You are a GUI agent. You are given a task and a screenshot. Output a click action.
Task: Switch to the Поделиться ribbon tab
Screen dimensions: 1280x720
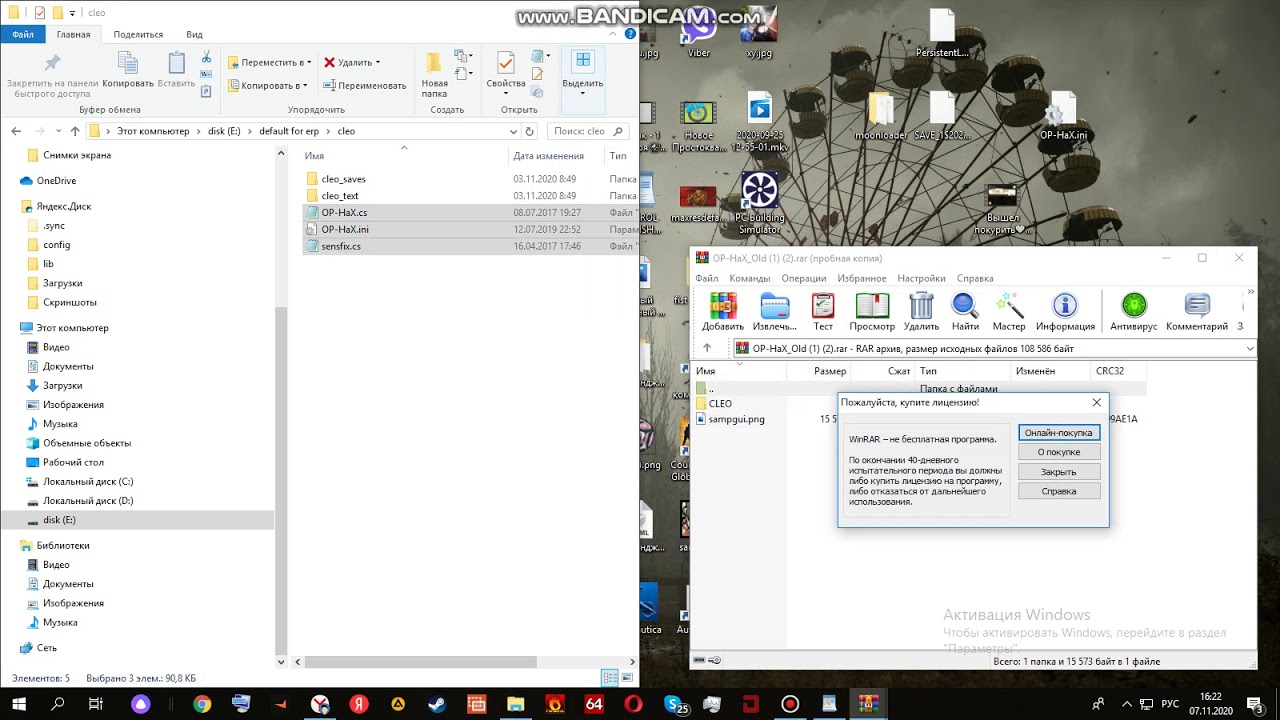[x=138, y=34]
